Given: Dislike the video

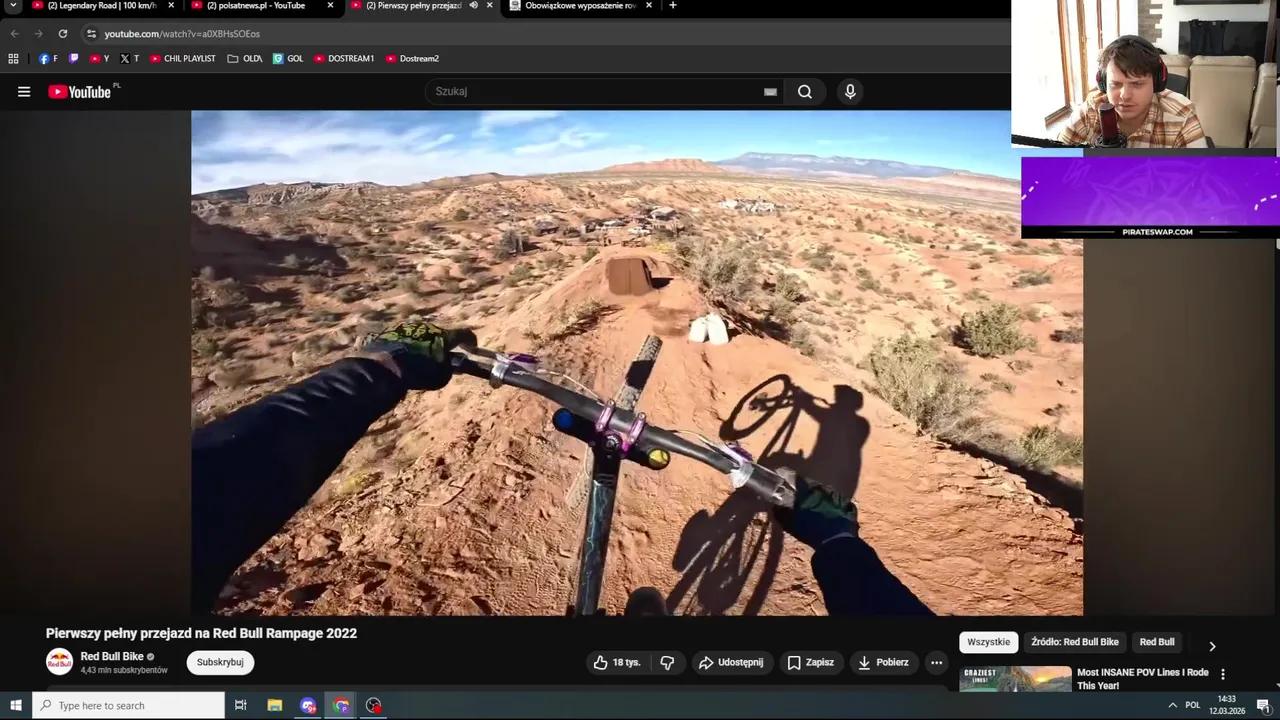Looking at the screenshot, I should (x=667, y=662).
